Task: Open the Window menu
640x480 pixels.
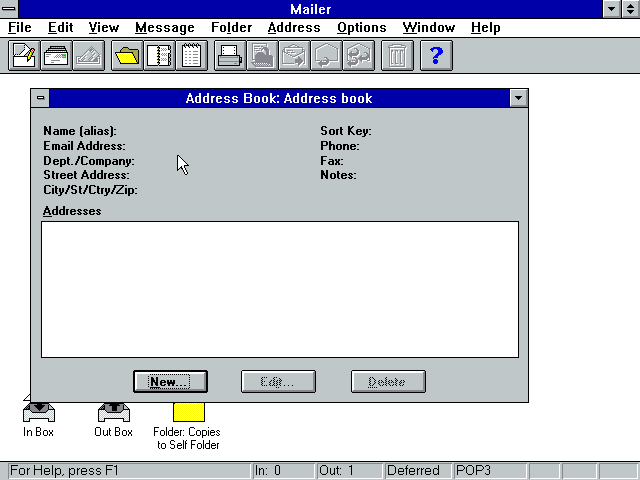Action: [x=429, y=27]
